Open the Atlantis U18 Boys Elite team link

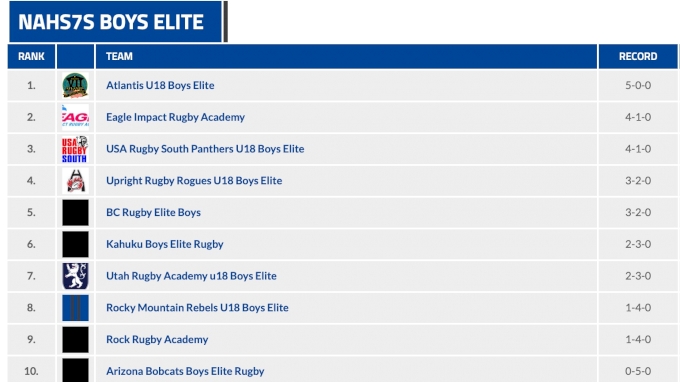click(160, 85)
